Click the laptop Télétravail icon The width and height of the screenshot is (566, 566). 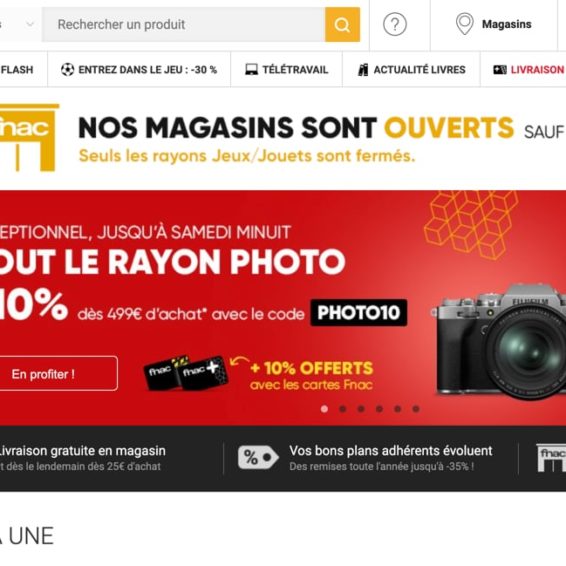click(x=252, y=69)
